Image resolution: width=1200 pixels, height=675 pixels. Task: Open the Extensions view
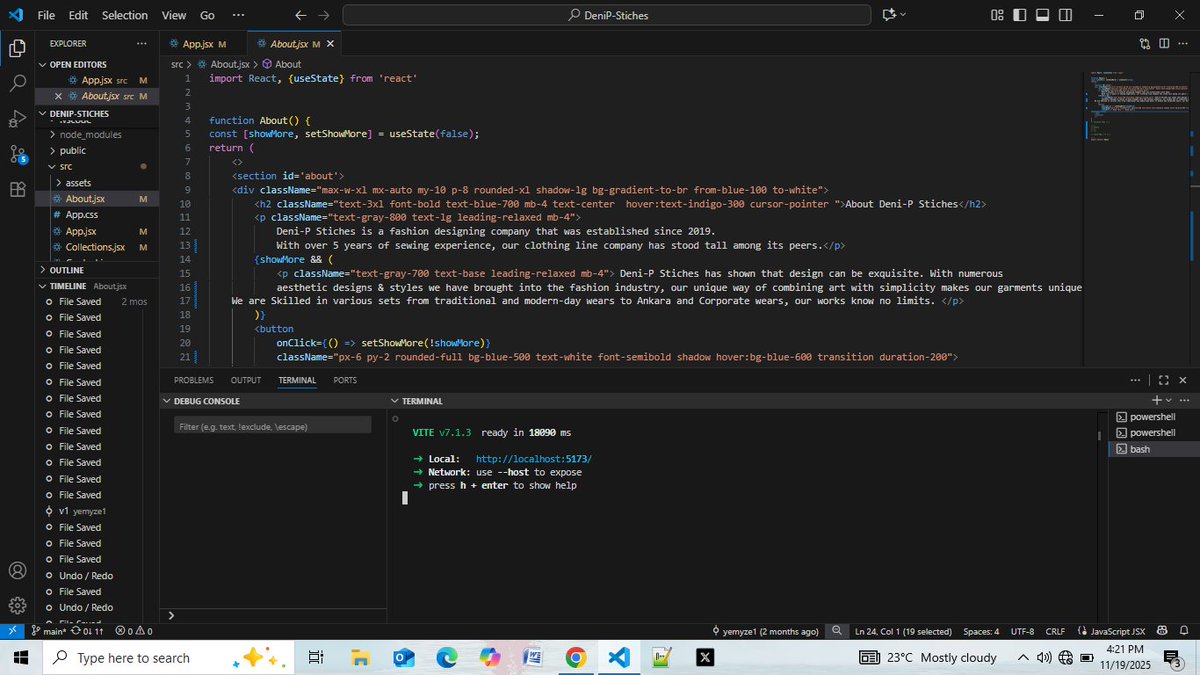pos(16,186)
